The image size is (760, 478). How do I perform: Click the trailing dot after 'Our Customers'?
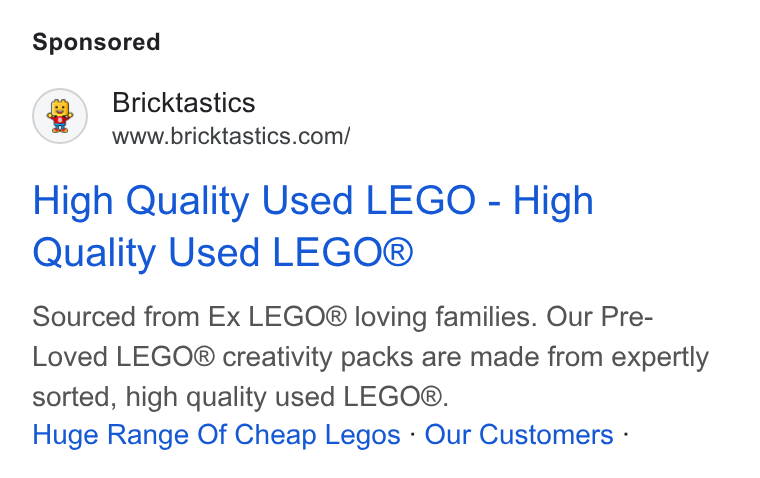point(626,433)
